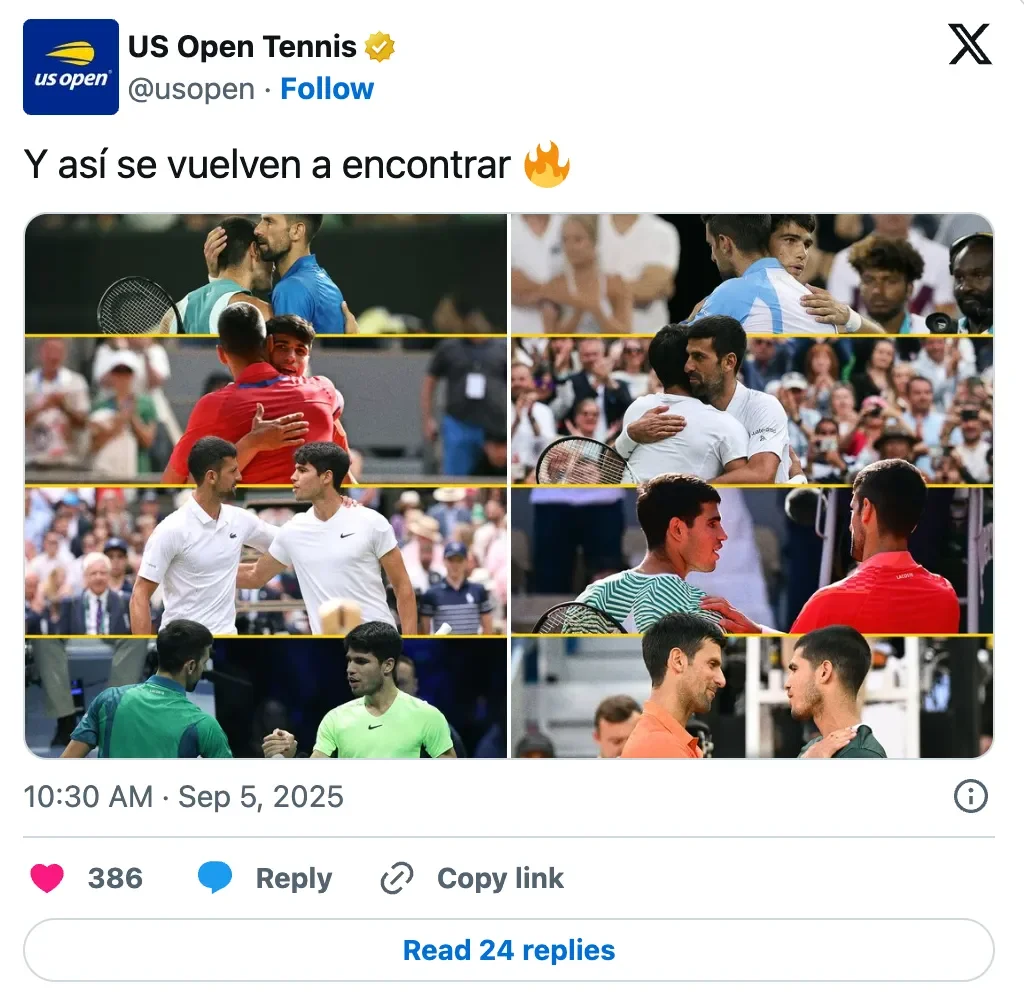Click the fire emoji in tweet
The height and width of the screenshot is (1002, 1024).
point(547,164)
